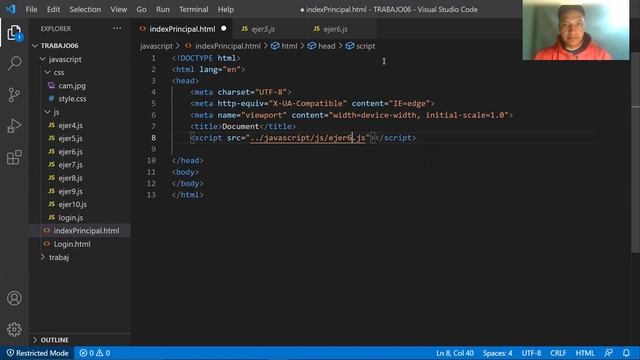Open the Terminal menu
The height and width of the screenshot is (360, 640).
point(193,9)
